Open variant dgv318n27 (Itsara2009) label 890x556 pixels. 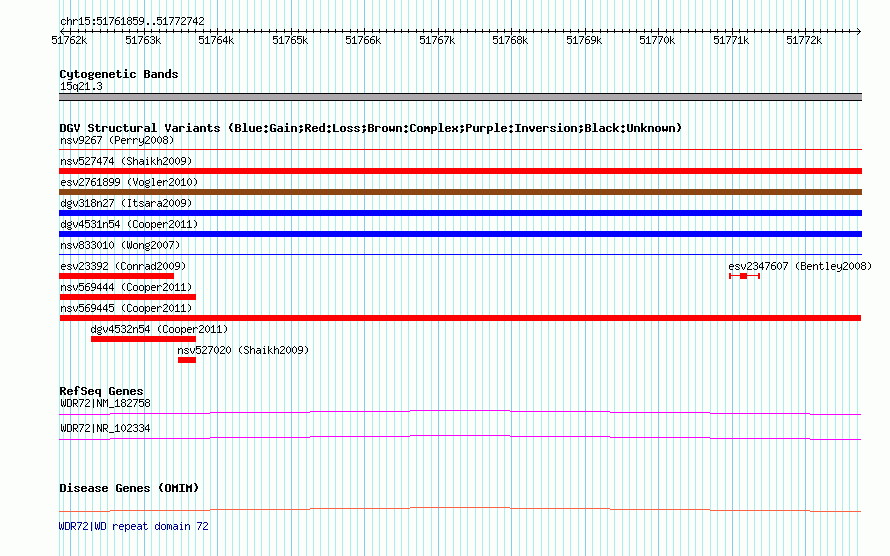(x=126, y=203)
